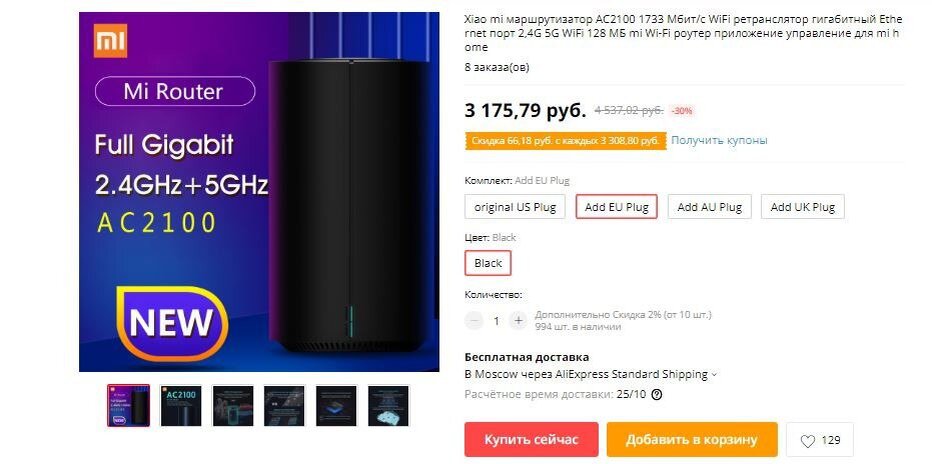The image size is (932, 464).
Task: Click the Добавить в корзину button
Action: pos(692,440)
